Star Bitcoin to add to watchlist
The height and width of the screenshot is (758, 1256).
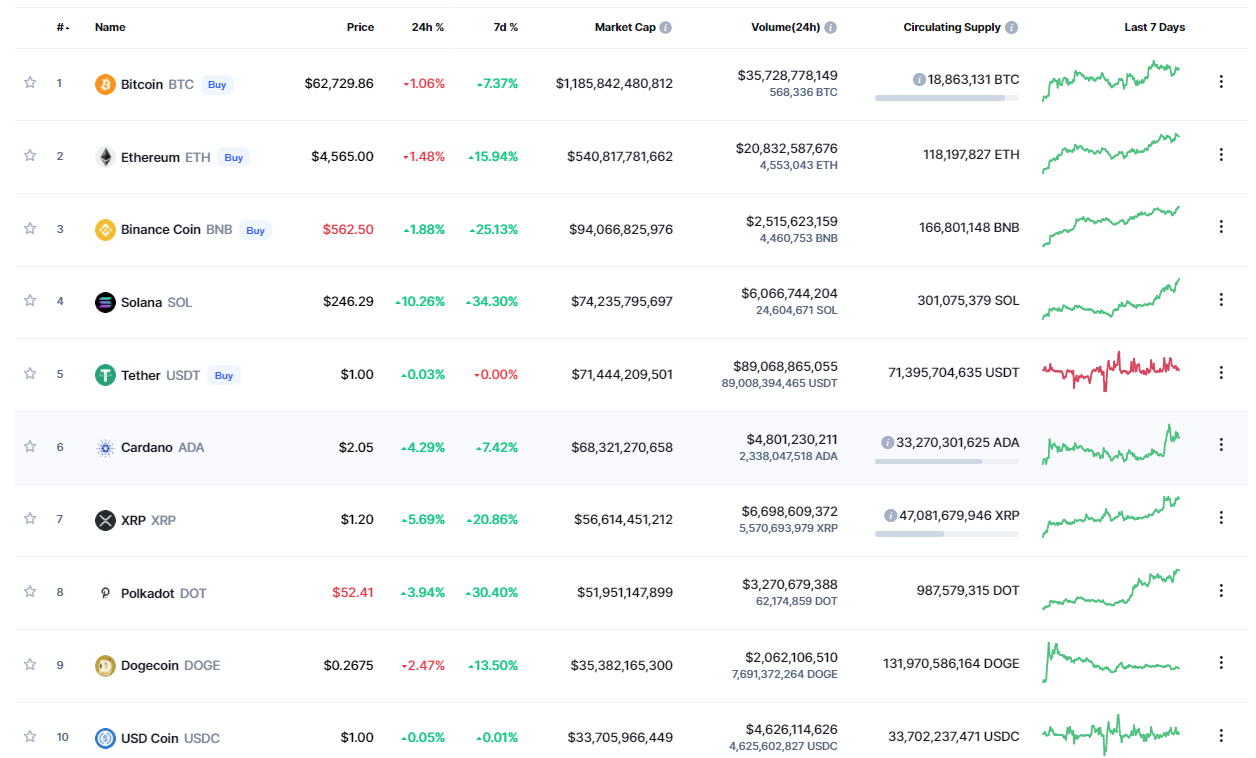tap(30, 83)
